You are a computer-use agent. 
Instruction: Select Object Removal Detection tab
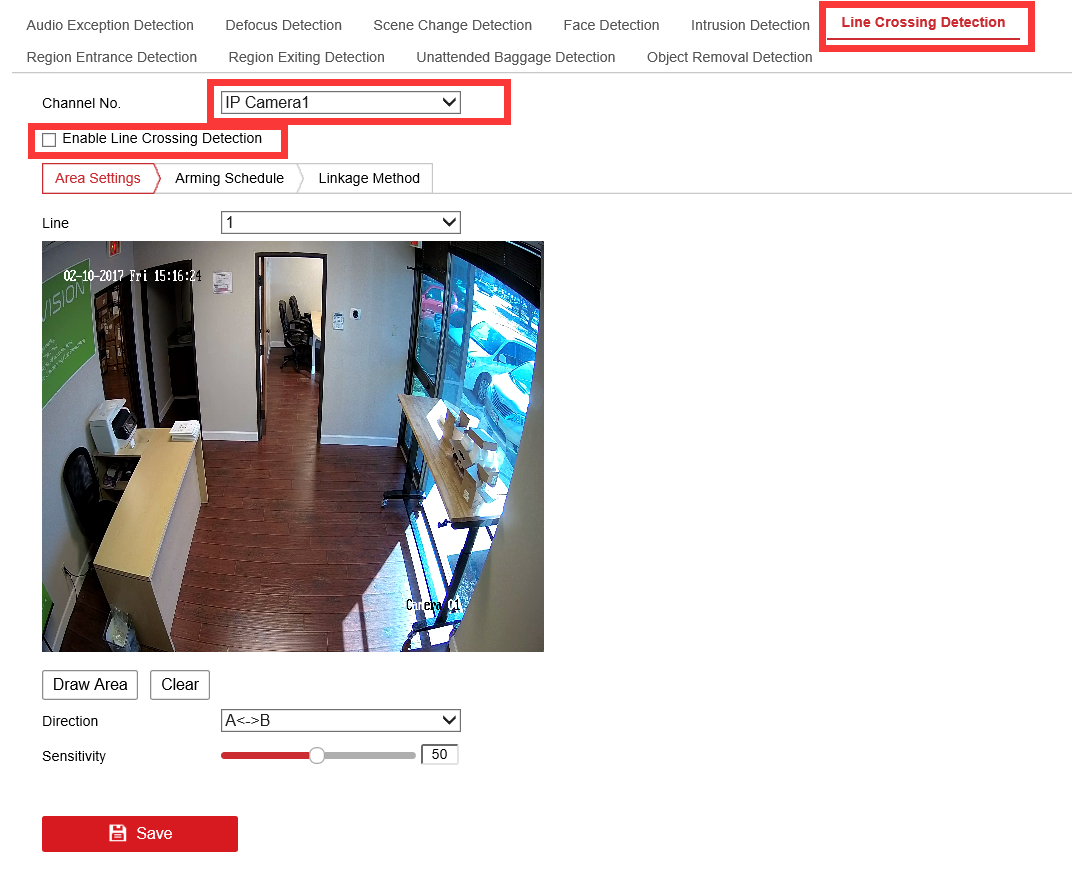[729, 57]
